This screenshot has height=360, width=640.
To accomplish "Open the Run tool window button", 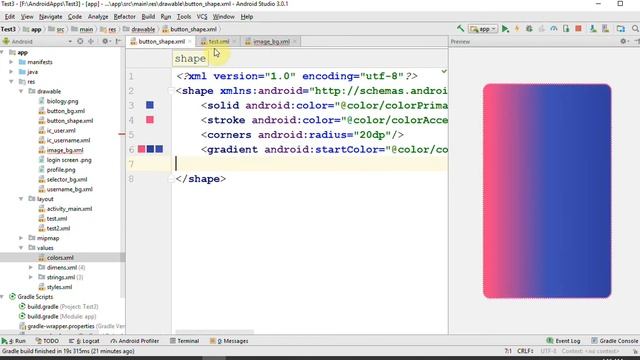I will 13,341.
